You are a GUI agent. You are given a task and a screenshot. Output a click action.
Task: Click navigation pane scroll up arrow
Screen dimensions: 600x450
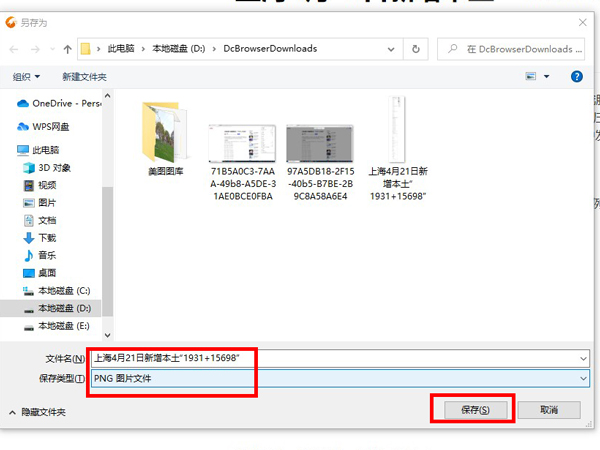[108, 96]
